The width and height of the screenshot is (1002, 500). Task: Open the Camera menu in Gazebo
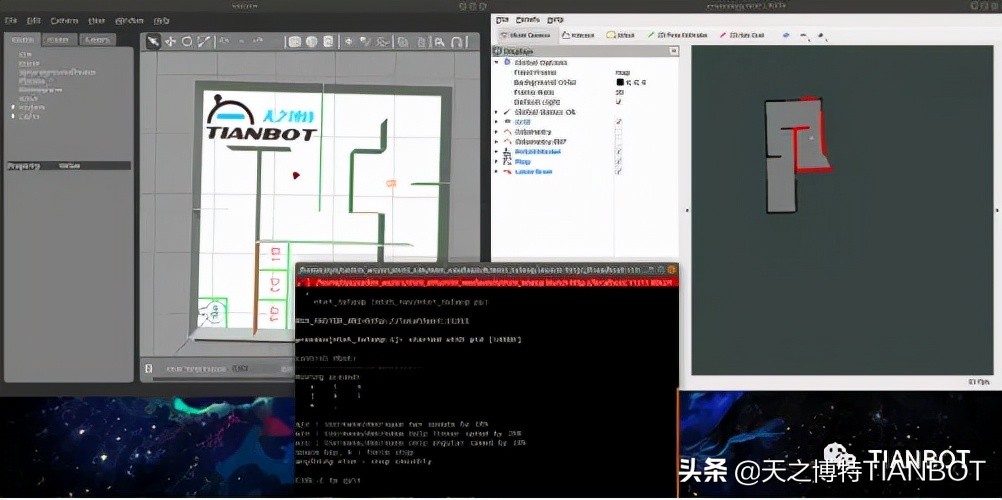point(64,20)
